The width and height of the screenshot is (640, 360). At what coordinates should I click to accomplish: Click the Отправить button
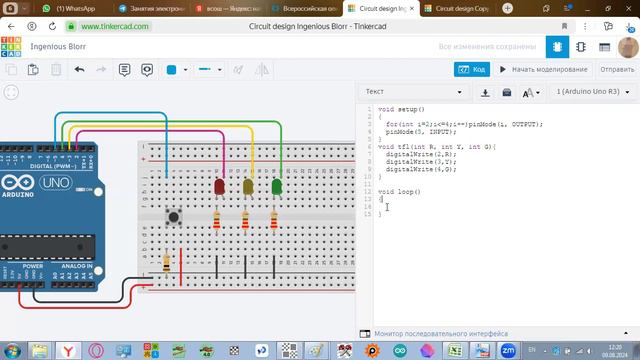tap(617, 70)
